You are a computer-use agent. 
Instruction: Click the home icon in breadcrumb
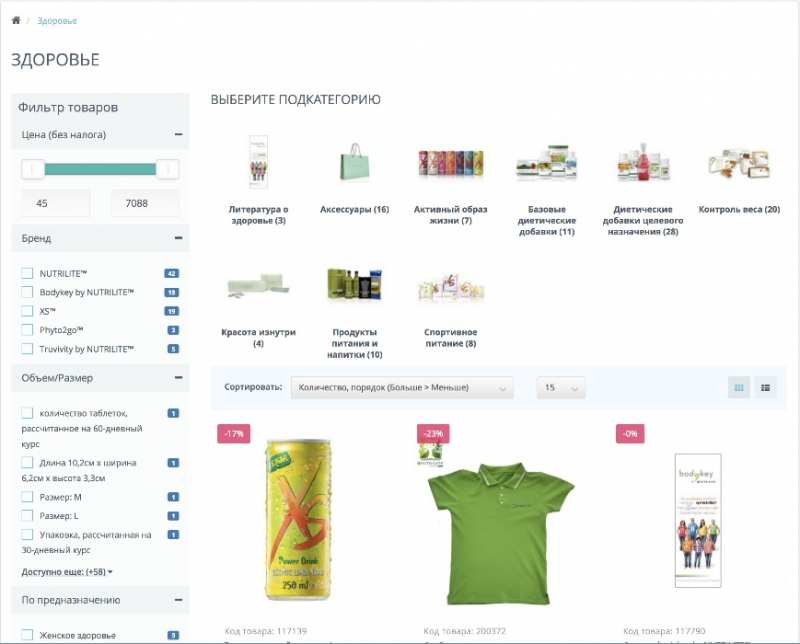(x=16, y=20)
